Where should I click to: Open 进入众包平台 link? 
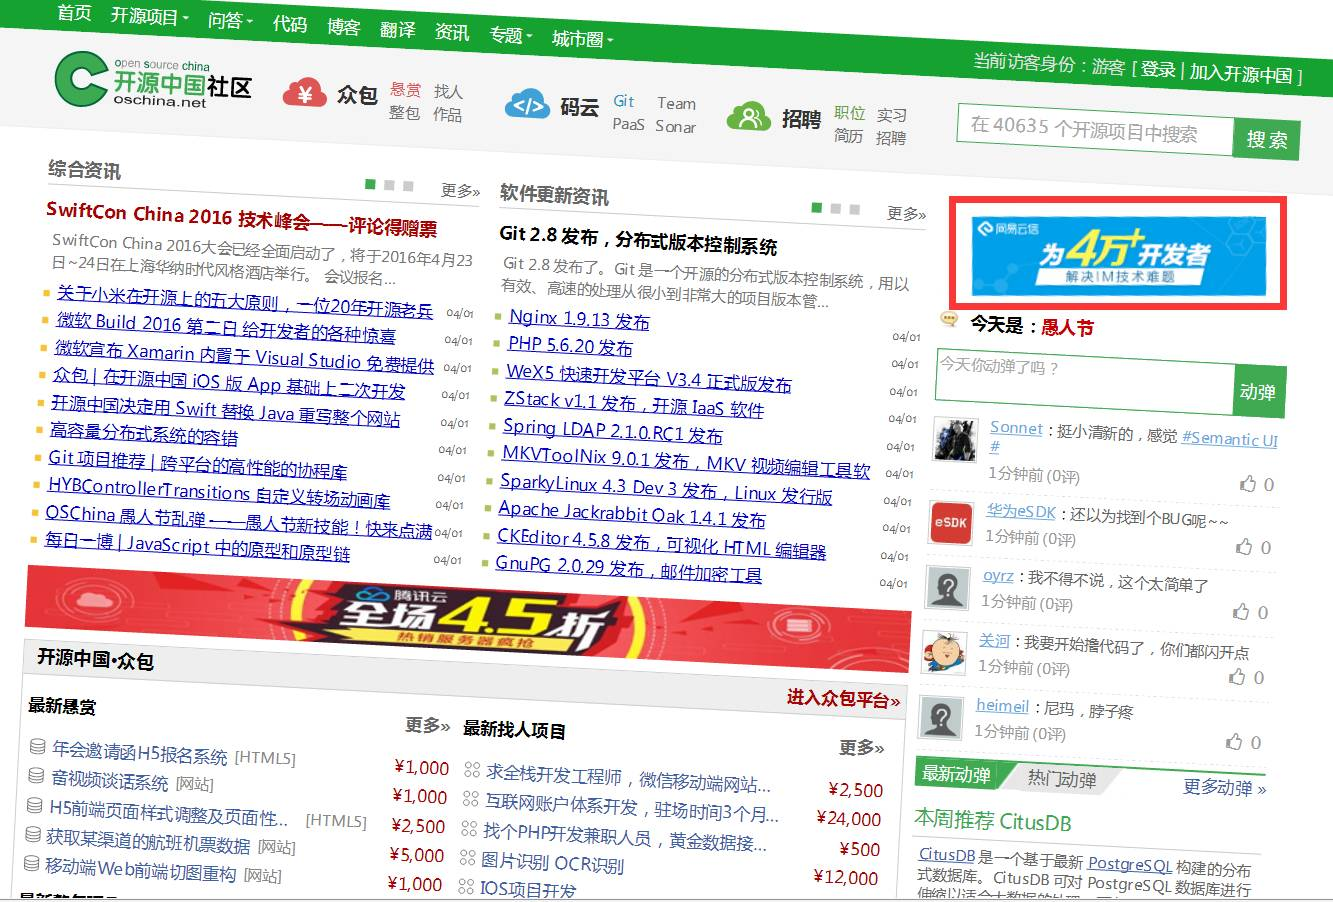coord(843,698)
